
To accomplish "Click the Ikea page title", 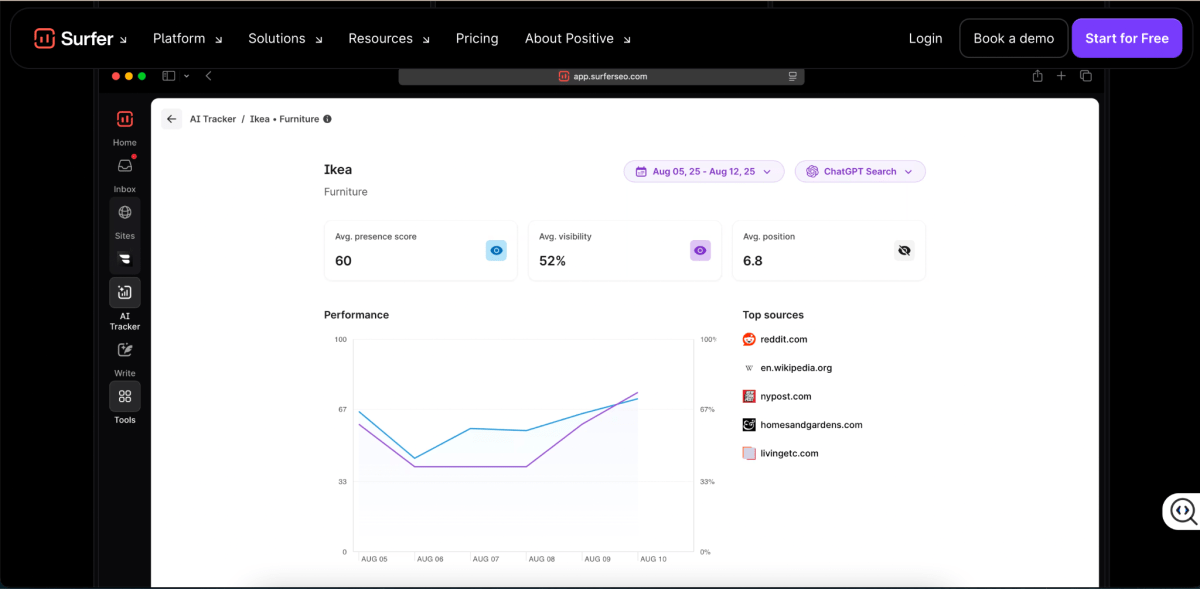I will coord(338,170).
